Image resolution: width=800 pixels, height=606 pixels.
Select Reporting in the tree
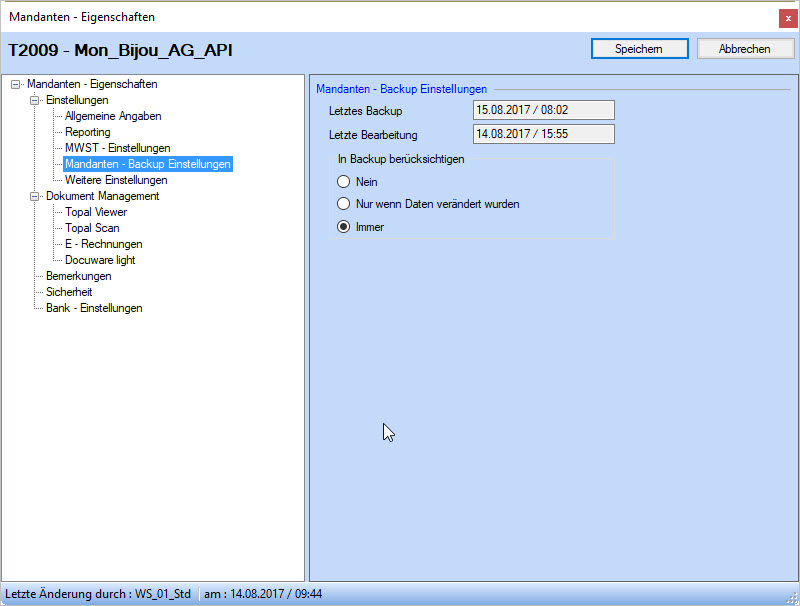[88, 132]
